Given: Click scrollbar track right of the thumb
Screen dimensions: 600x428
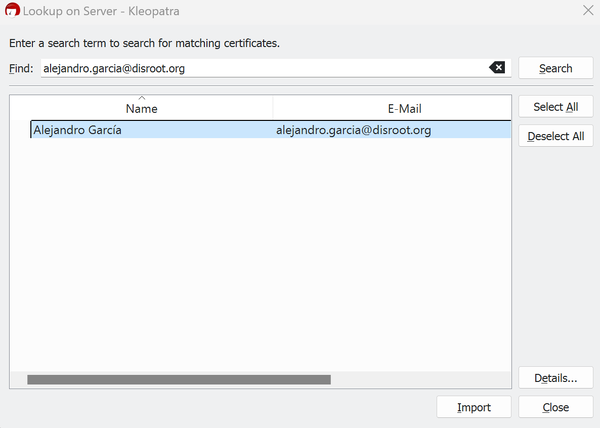Looking at the screenshot, I should (420, 380).
